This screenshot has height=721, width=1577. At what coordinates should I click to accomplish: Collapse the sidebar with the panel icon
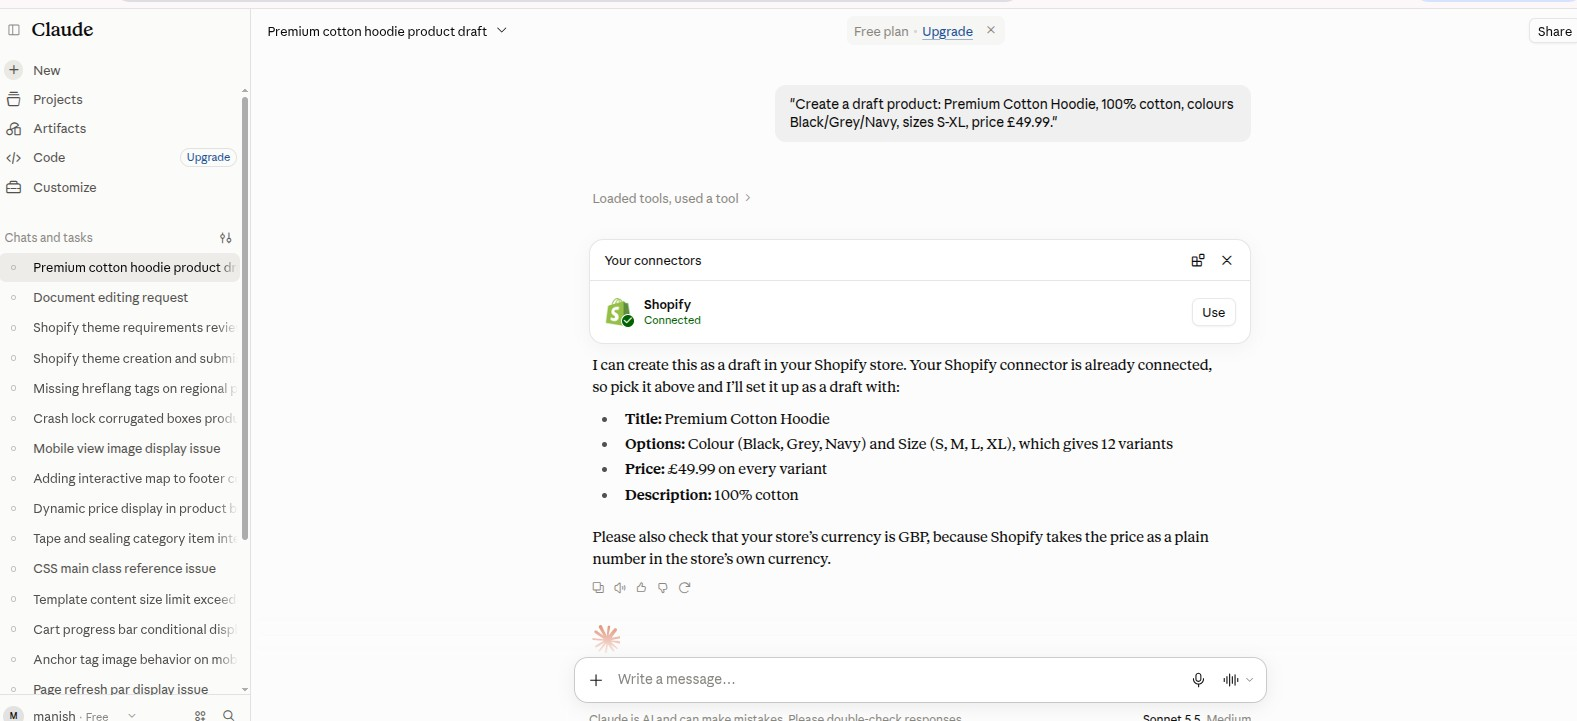(x=14, y=30)
